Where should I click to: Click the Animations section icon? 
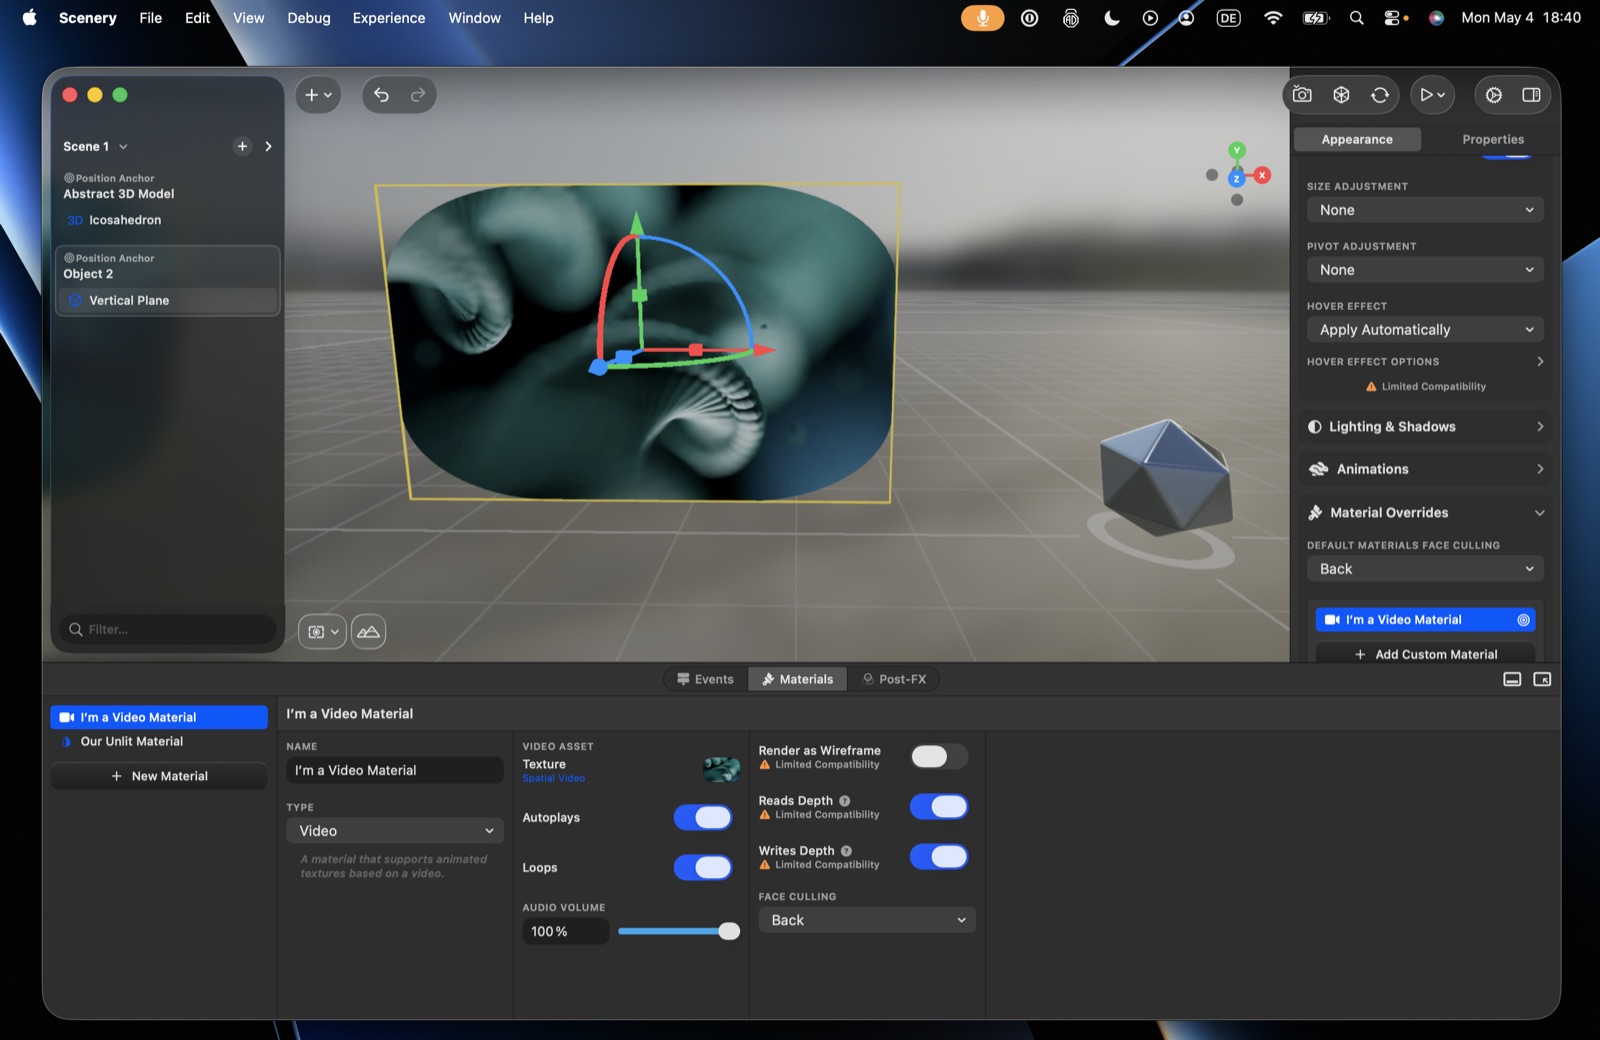pos(1318,469)
